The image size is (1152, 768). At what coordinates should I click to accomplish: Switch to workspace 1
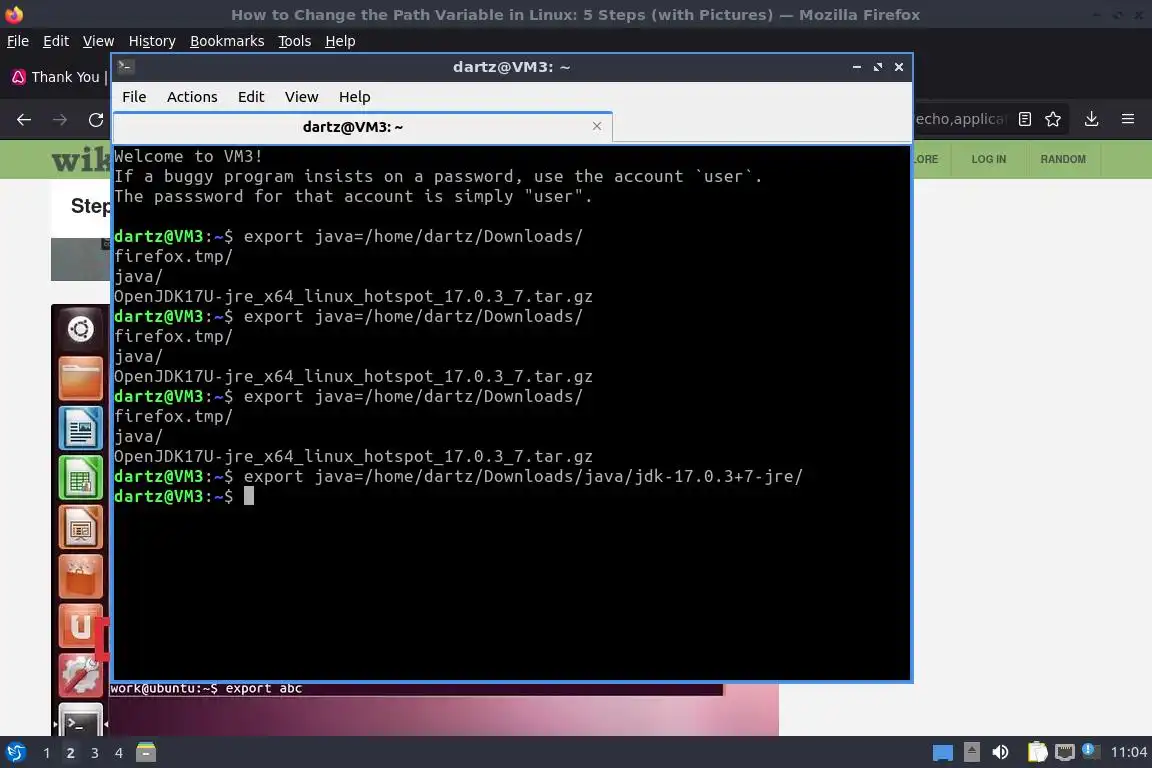click(46, 753)
